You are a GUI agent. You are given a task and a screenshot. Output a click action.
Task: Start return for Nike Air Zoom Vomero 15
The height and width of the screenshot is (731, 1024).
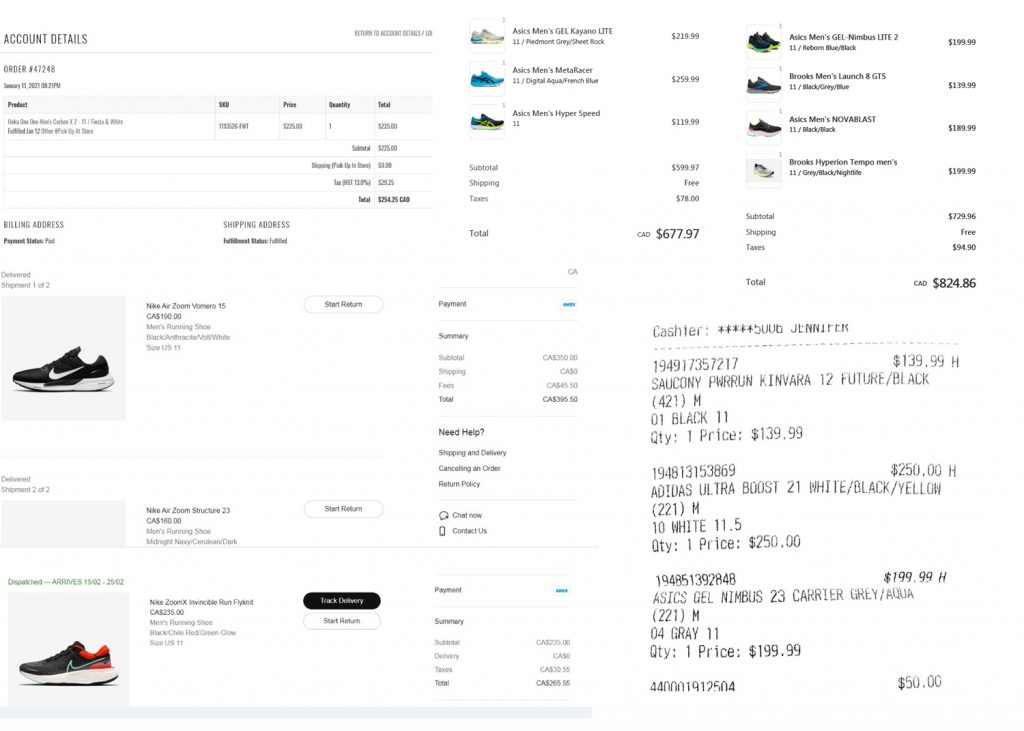[x=343, y=304]
